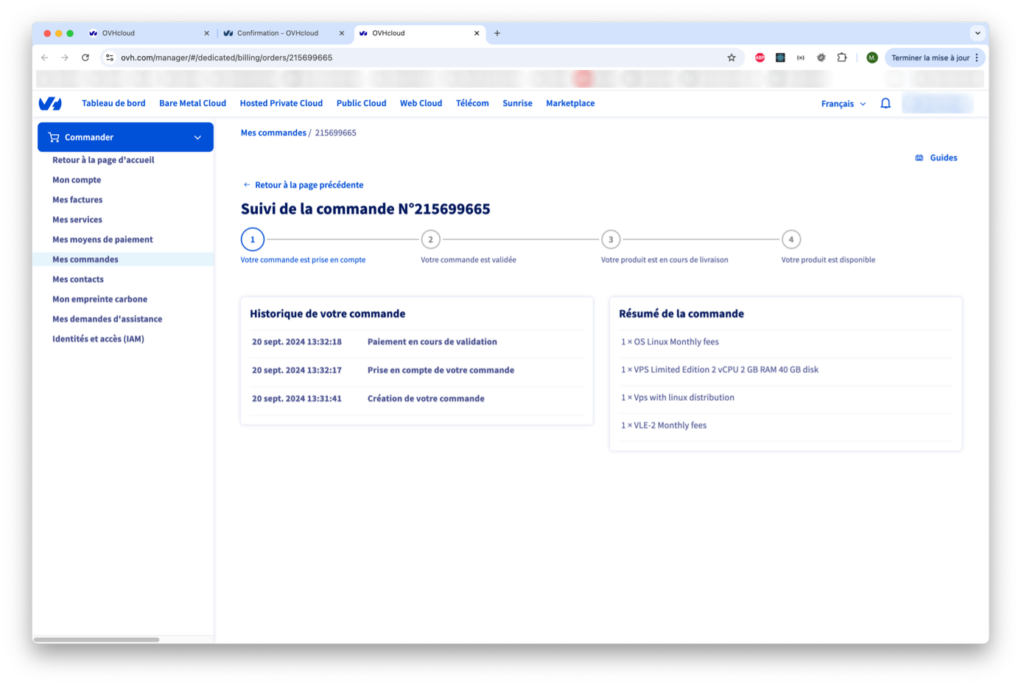Open the tab search chevron in tab bar
1024x689 pixels.
(x=977, y=33)
